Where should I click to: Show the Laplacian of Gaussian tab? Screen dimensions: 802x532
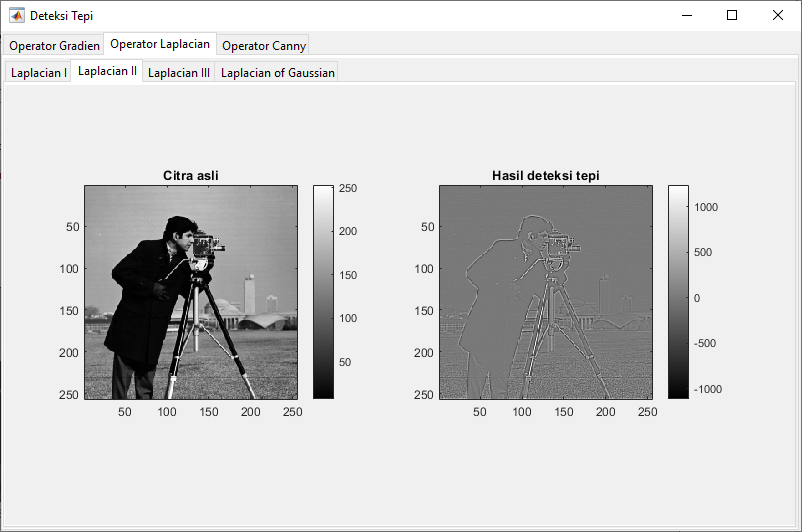[277, 73]
